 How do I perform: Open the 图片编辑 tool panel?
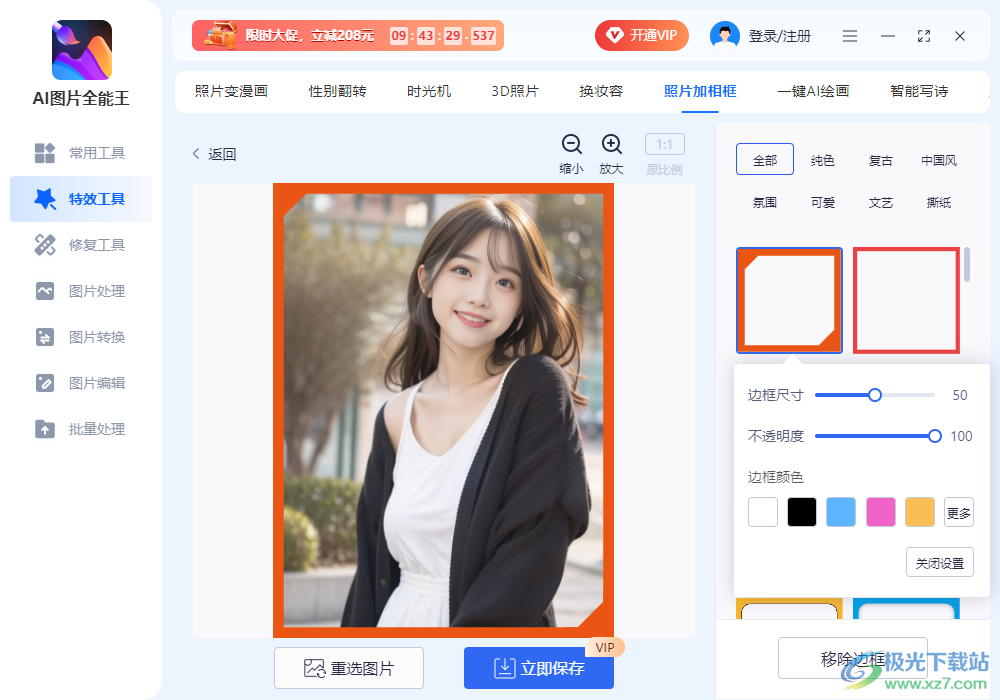pos(80,383)
